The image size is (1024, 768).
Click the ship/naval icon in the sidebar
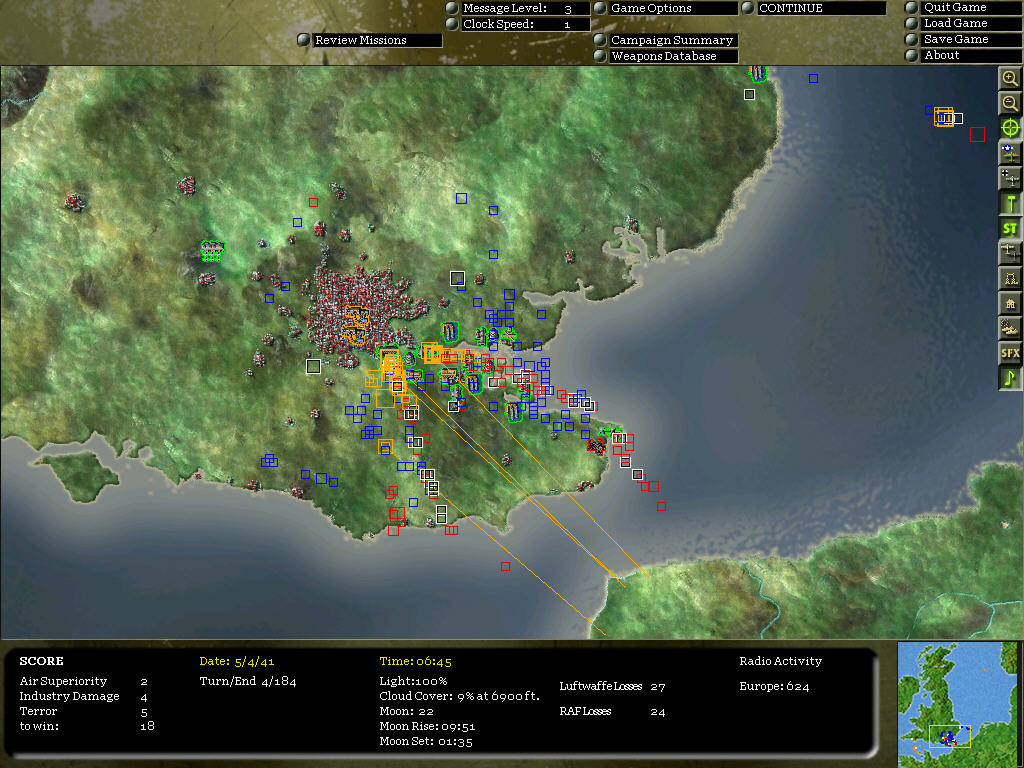(x=1010, y=328)
